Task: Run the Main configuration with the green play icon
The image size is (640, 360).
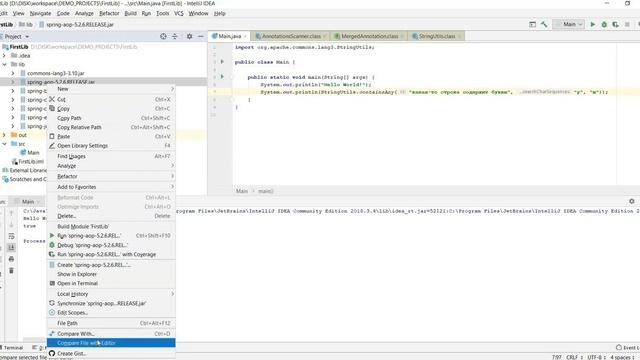Action: [x=593, y=24]
